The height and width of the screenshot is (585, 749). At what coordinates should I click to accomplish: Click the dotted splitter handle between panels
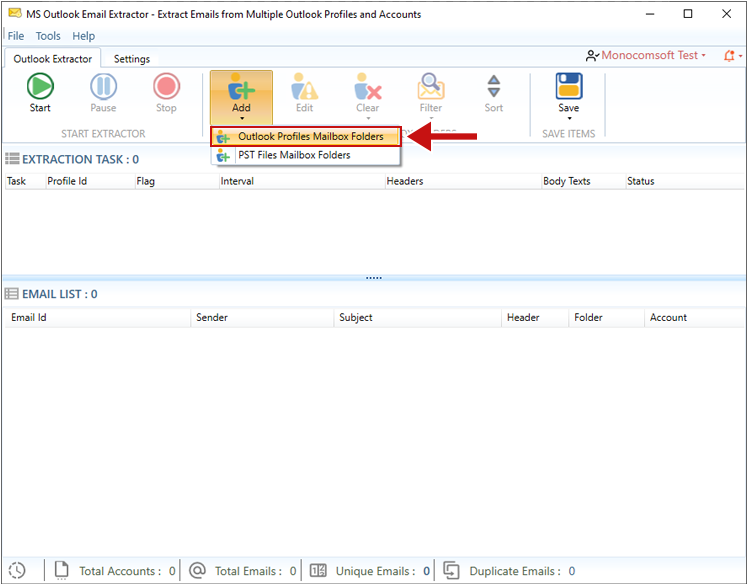coord(374,277)
